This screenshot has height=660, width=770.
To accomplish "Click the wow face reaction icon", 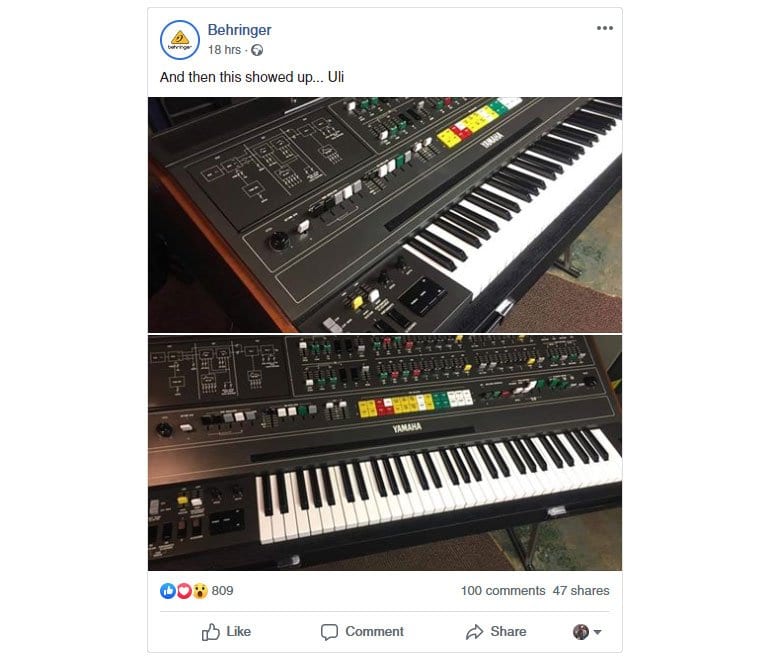I will click(200, 591).
